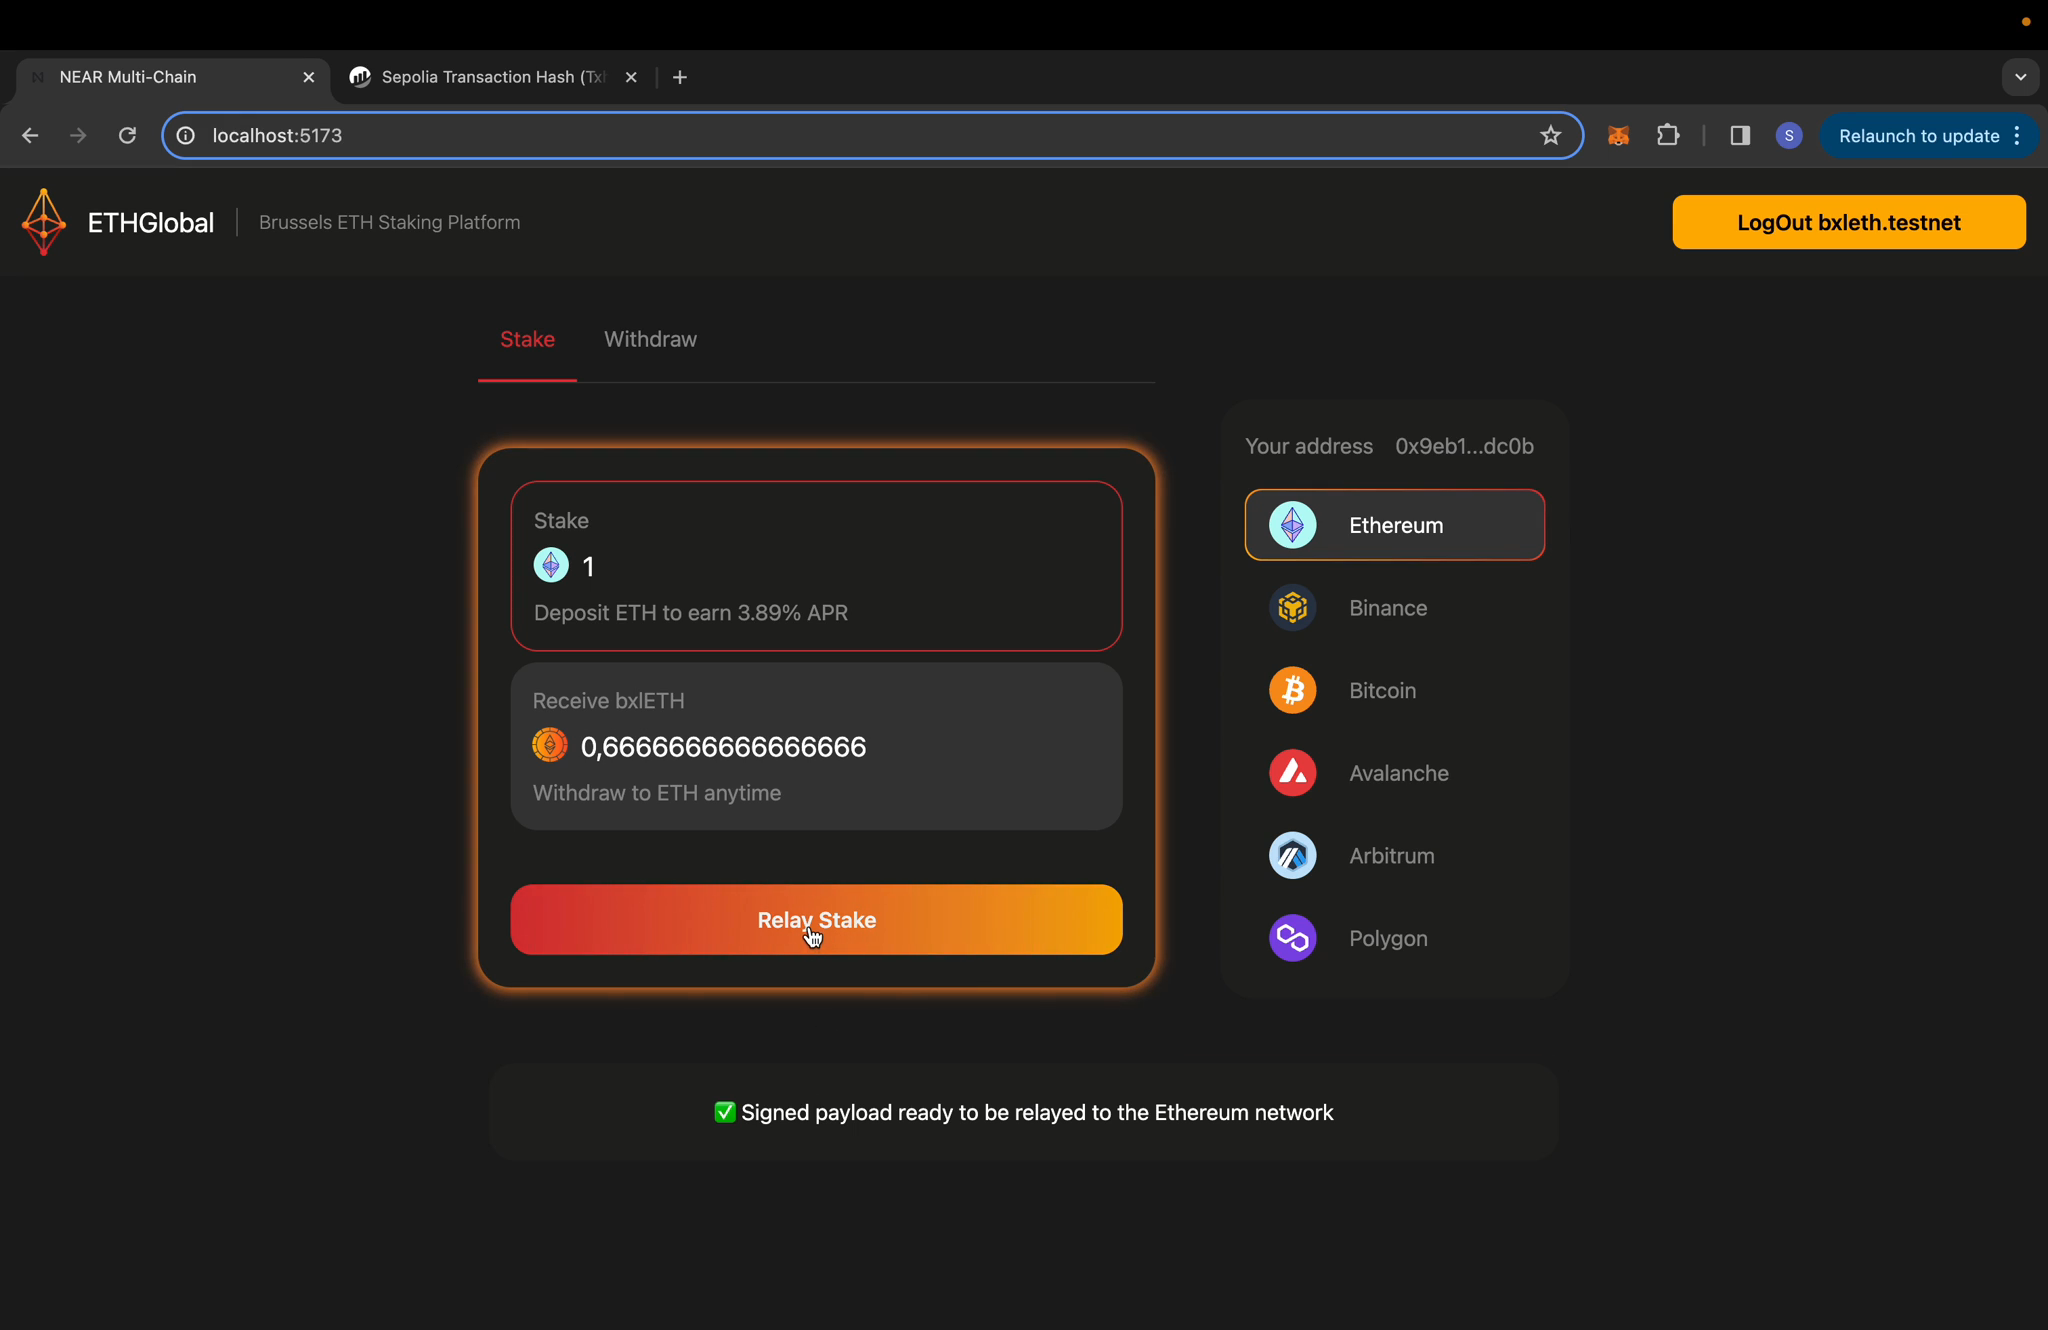Select the Withdraw tab
The image size is (2048, 1330).
point(650,339)
